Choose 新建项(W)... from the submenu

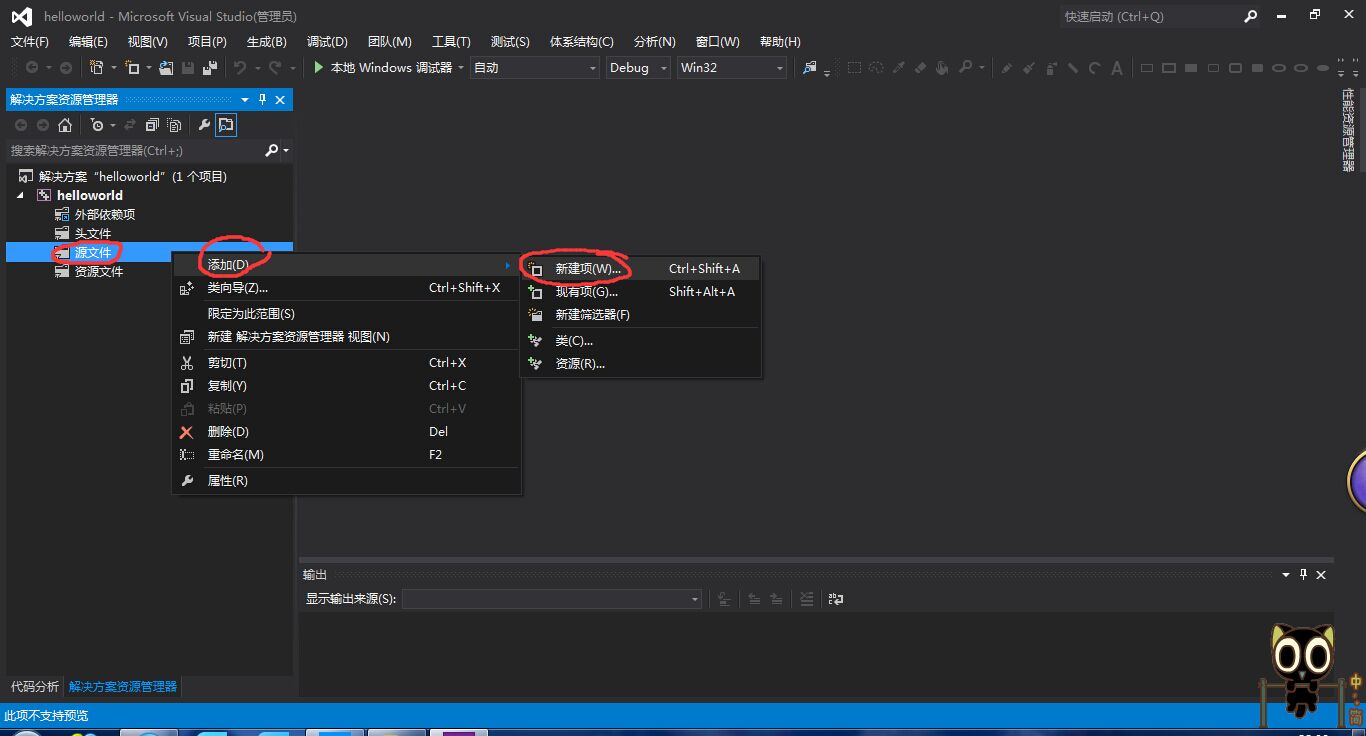coord(640,269)
